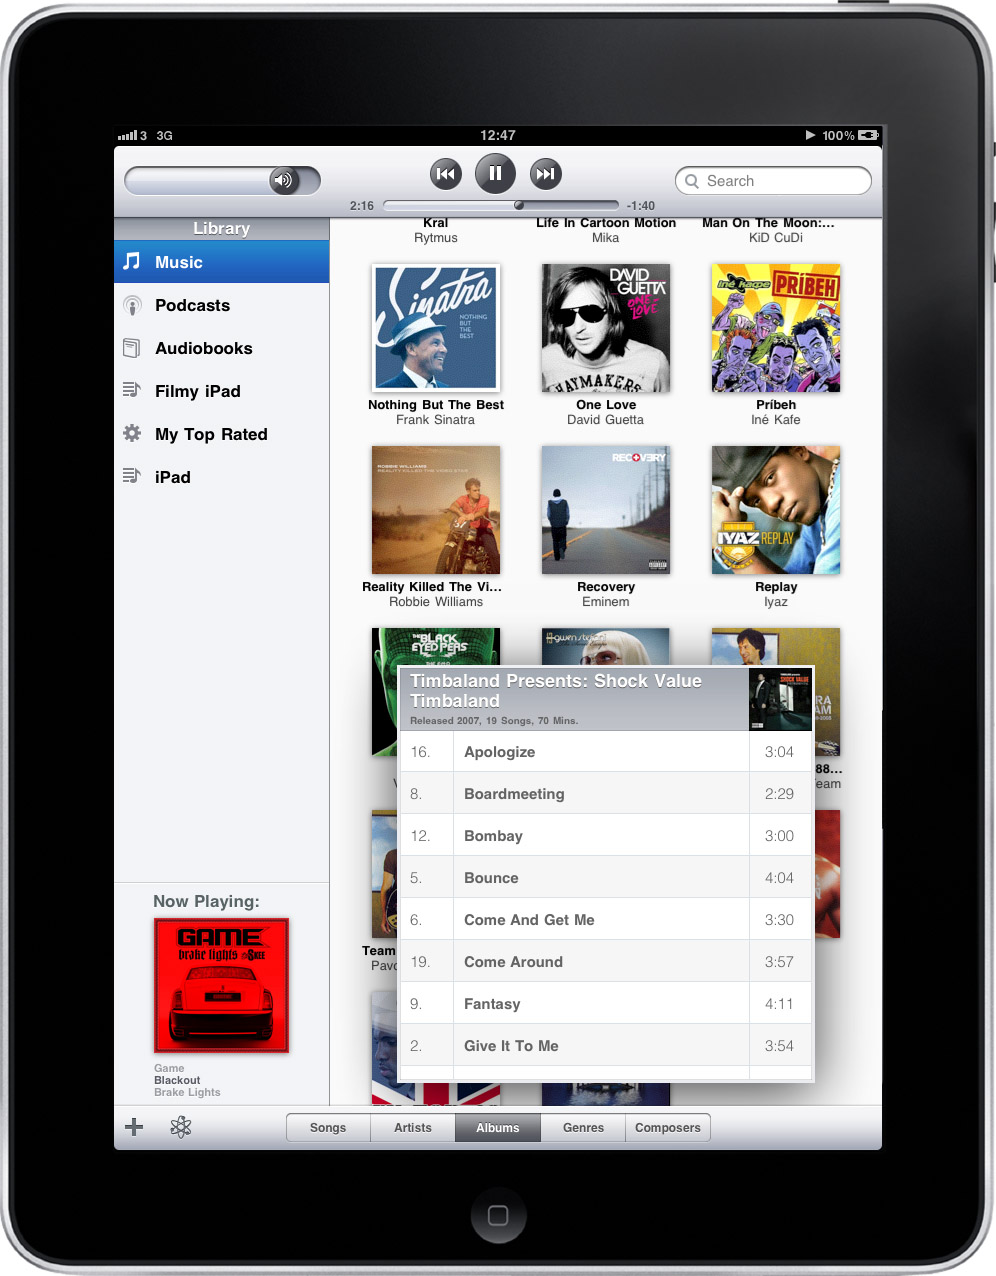Click the volume speaker knob
This screenshot has height=1276, width=996.
[x=284, y=181]
